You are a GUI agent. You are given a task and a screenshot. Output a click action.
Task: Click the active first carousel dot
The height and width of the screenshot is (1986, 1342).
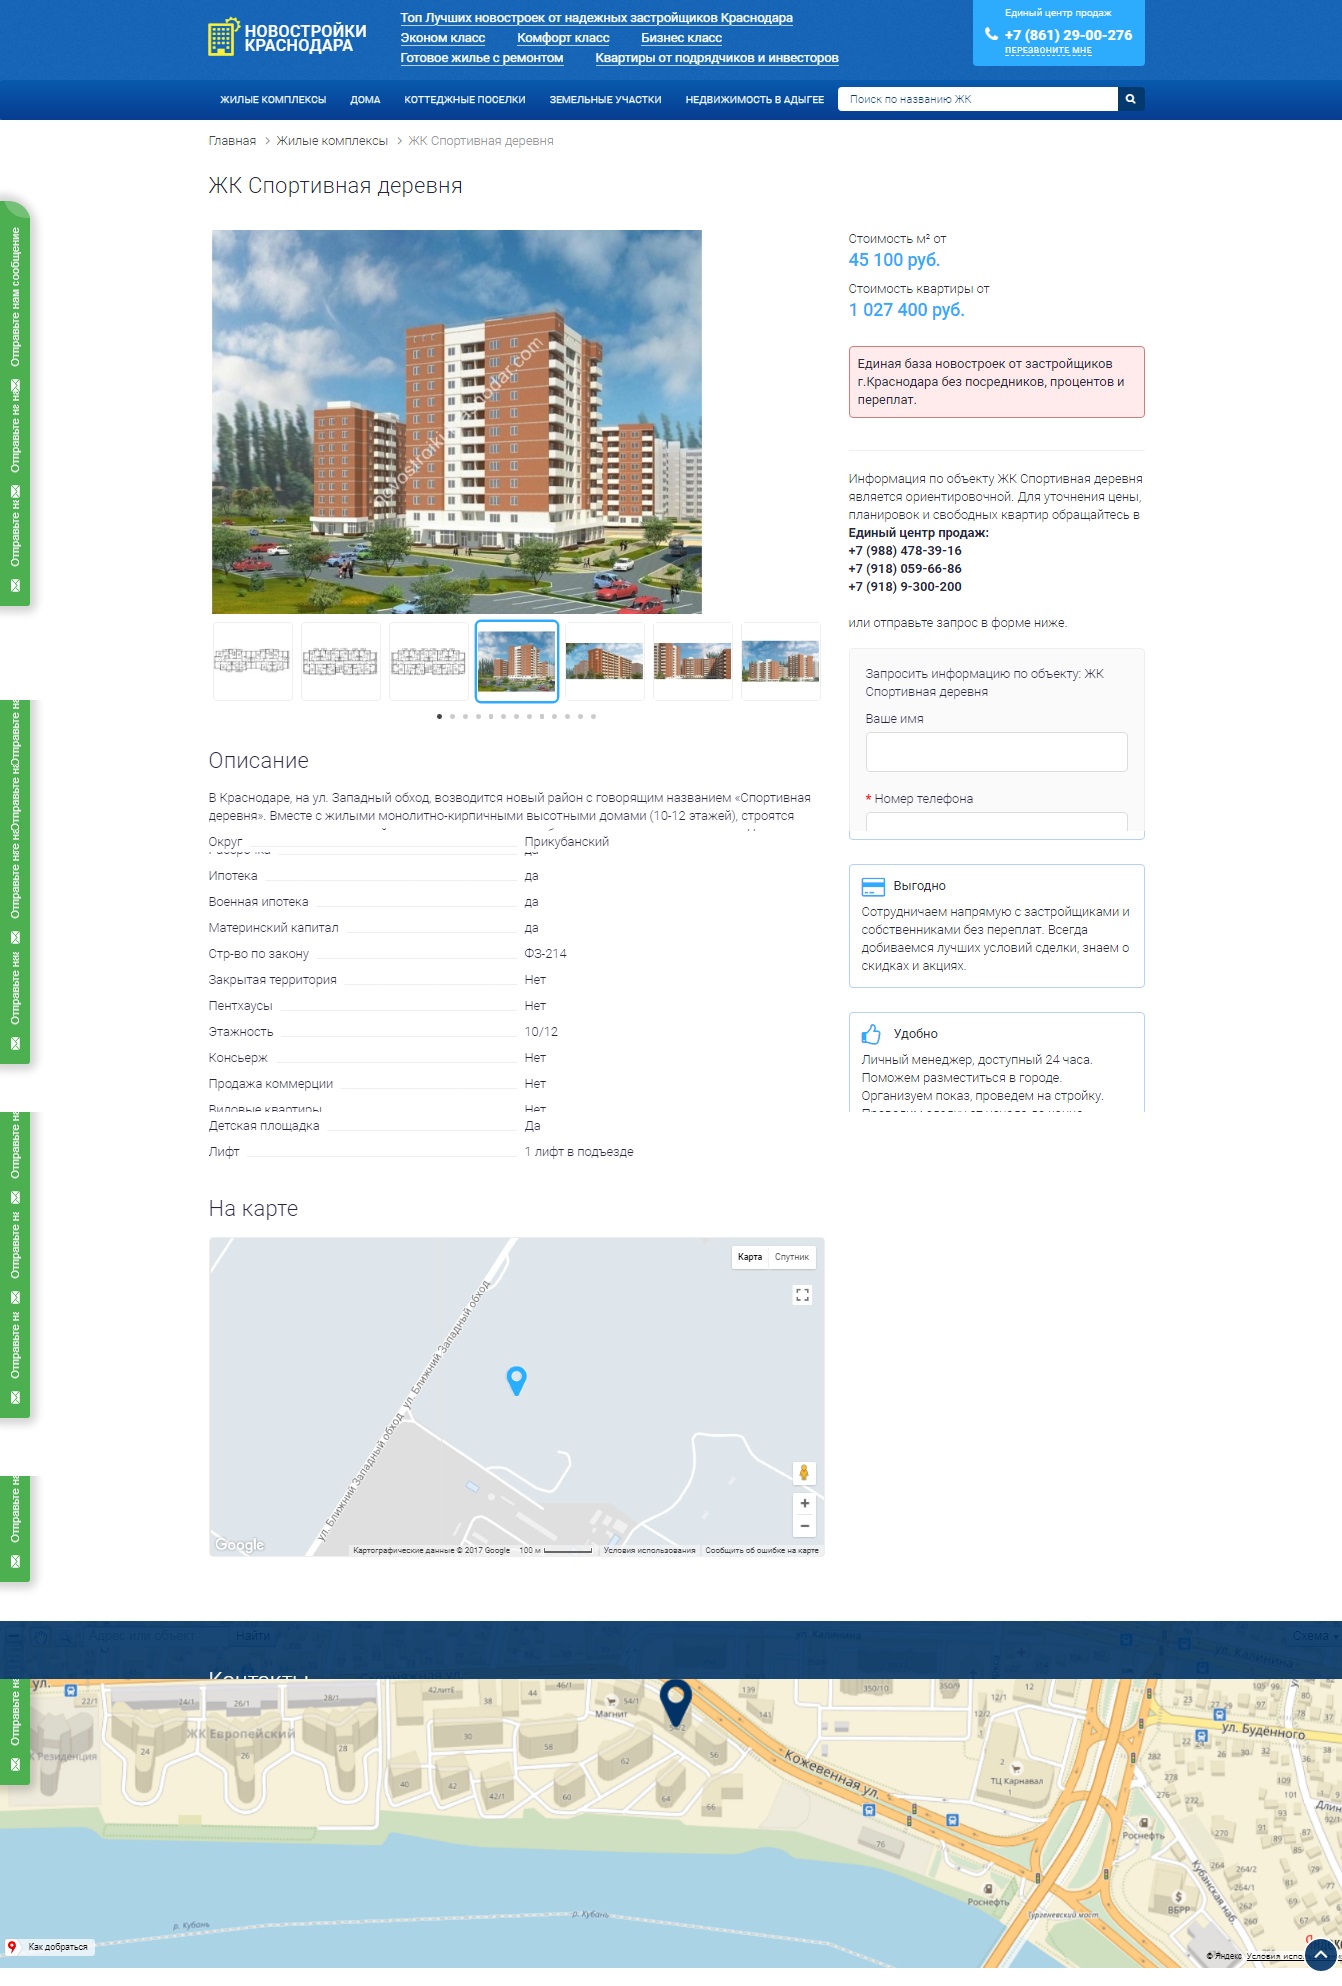pos(440,717)
